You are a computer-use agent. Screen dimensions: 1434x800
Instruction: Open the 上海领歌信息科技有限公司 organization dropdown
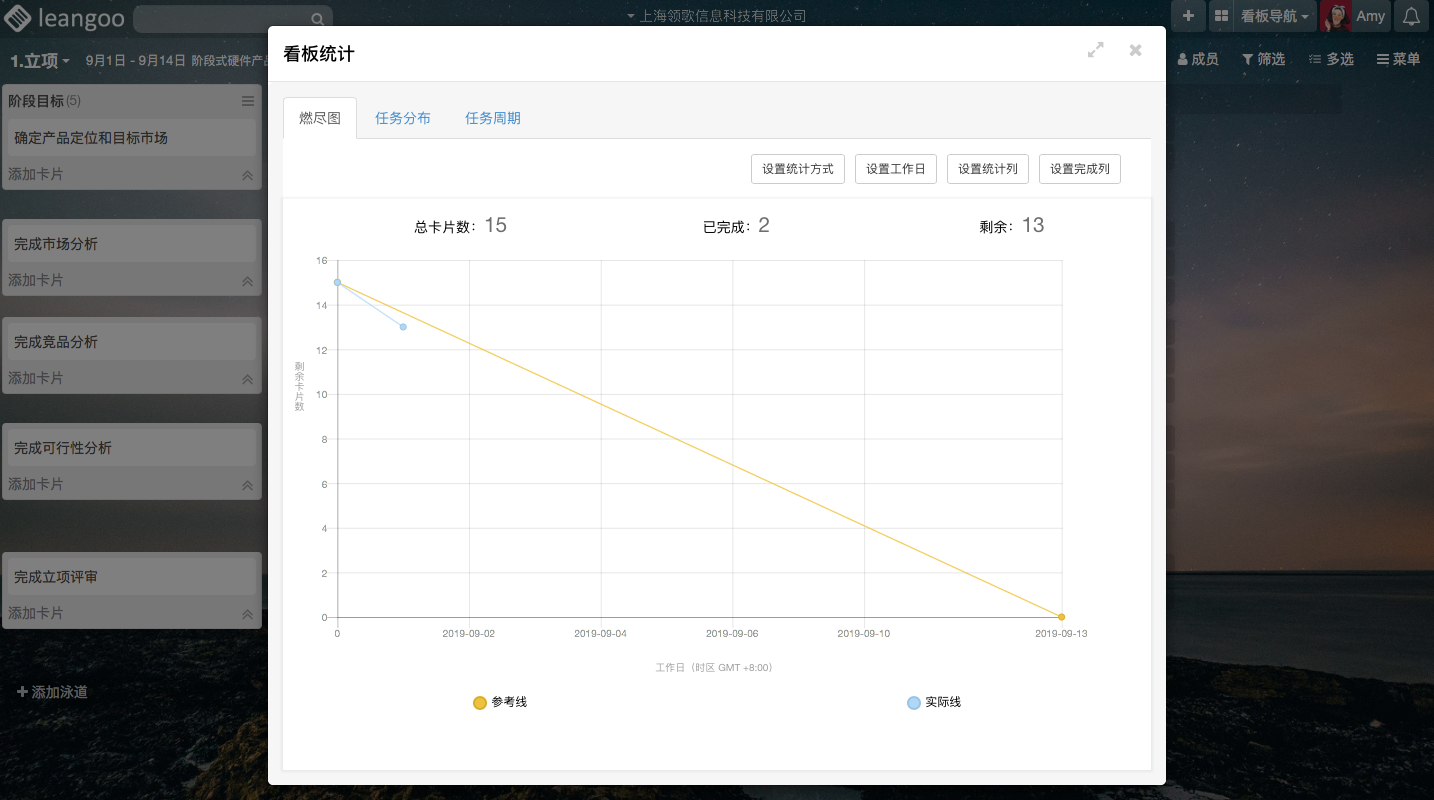[x=716, y=16]
